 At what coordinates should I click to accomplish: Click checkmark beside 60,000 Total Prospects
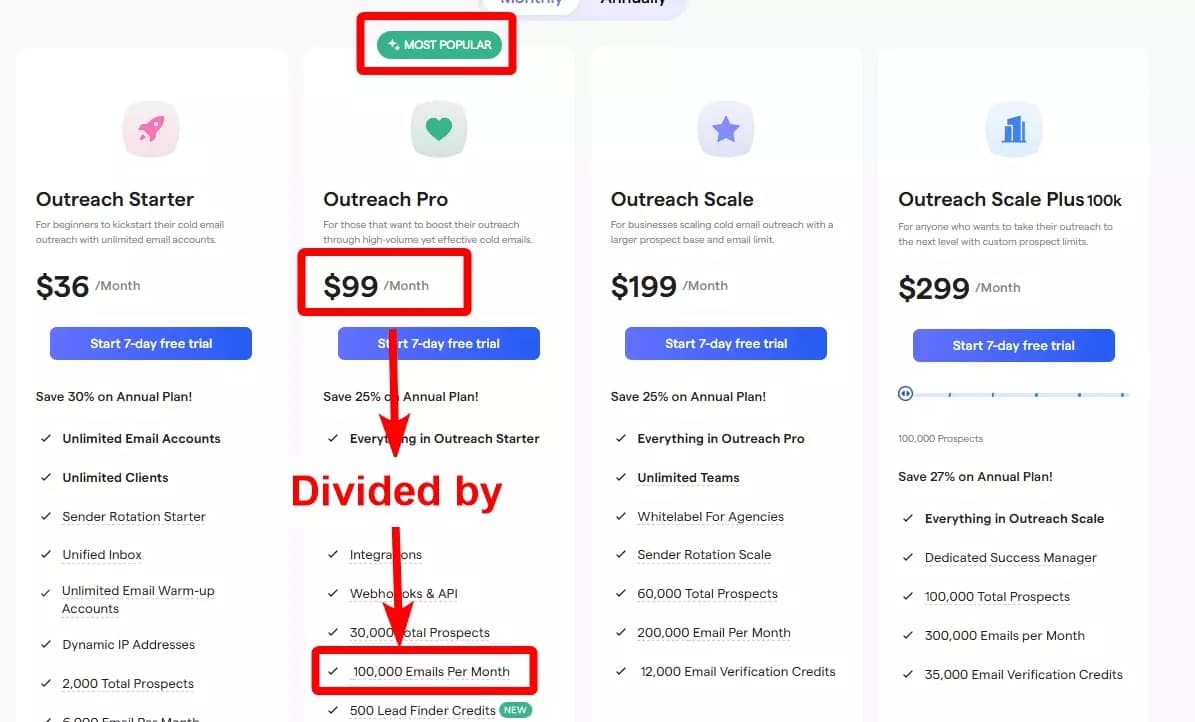620,593
